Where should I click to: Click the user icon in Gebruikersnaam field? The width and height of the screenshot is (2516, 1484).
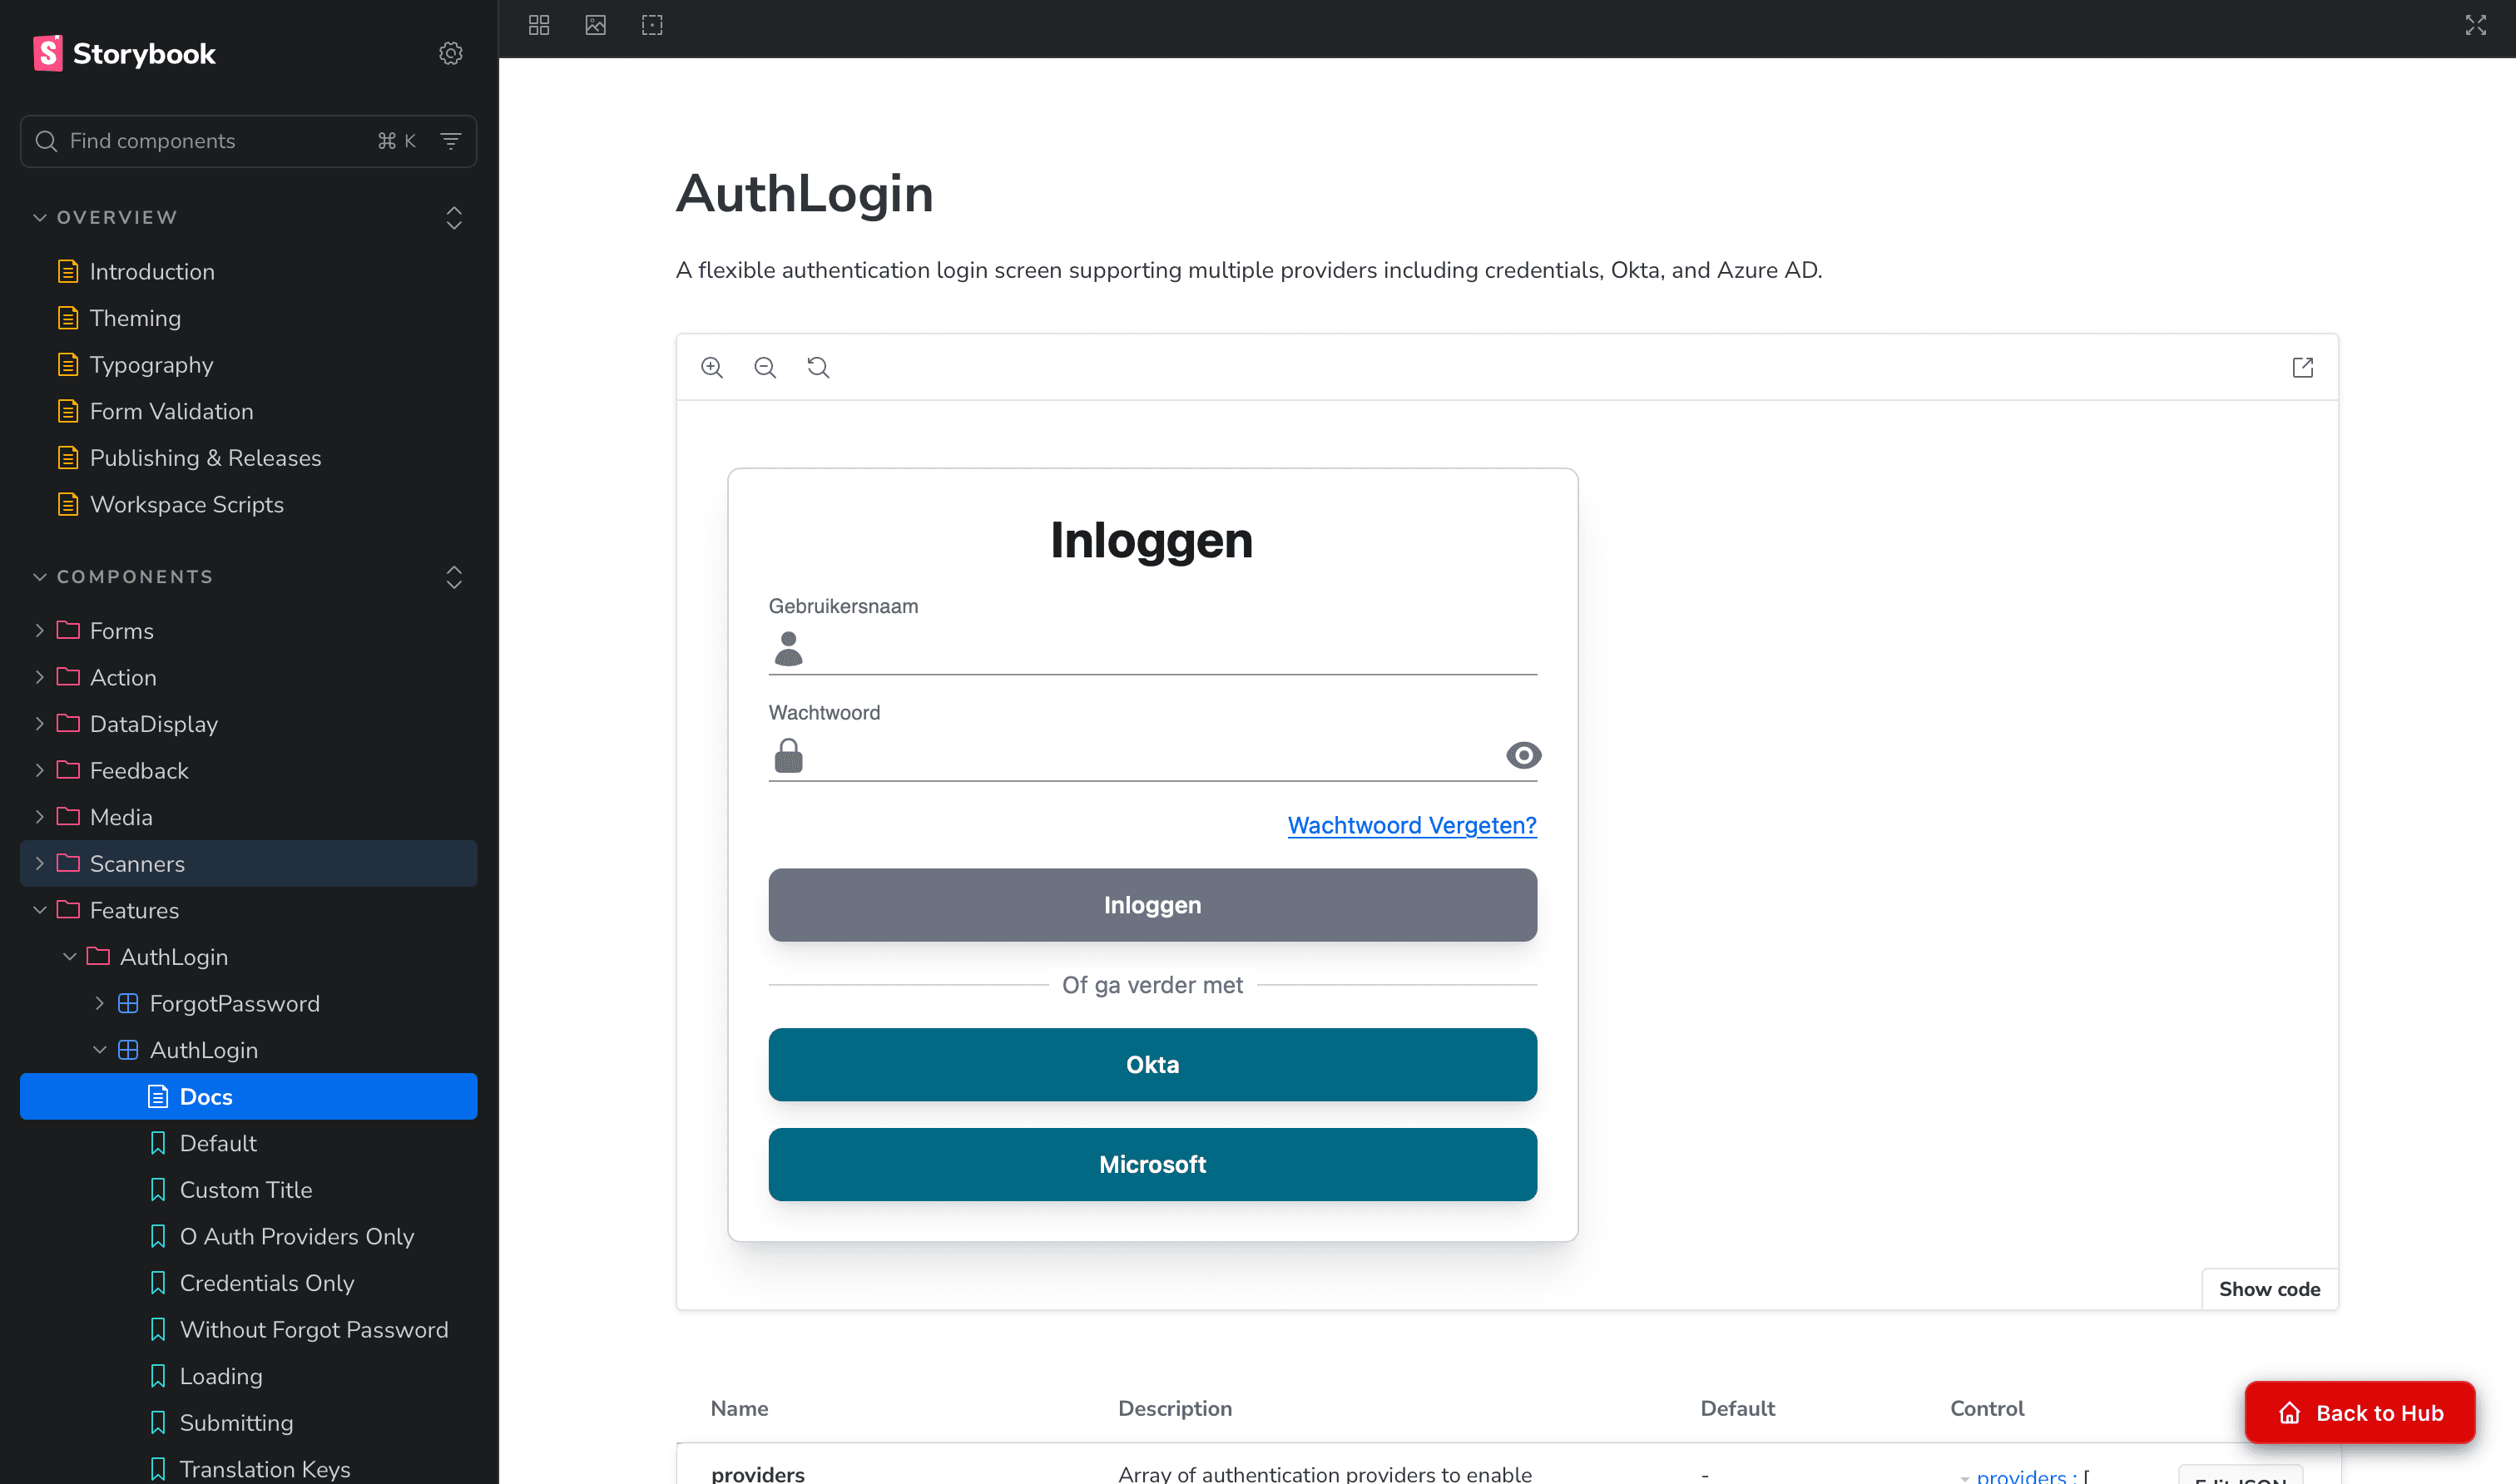pyautogui.click(x=788, y=648)
